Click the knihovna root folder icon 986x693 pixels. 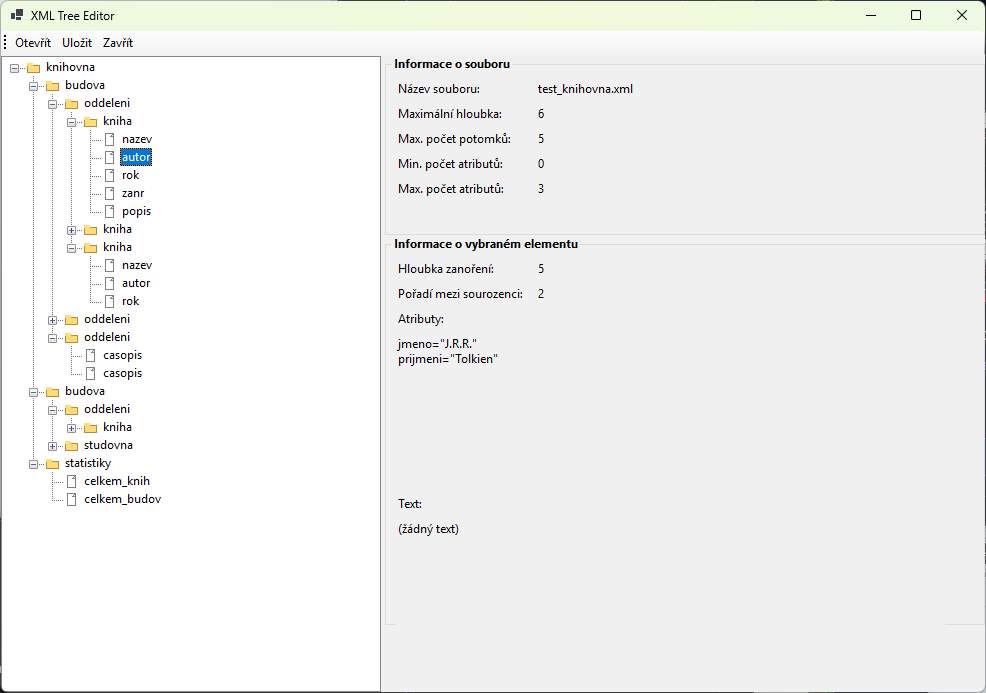(34, 67)
